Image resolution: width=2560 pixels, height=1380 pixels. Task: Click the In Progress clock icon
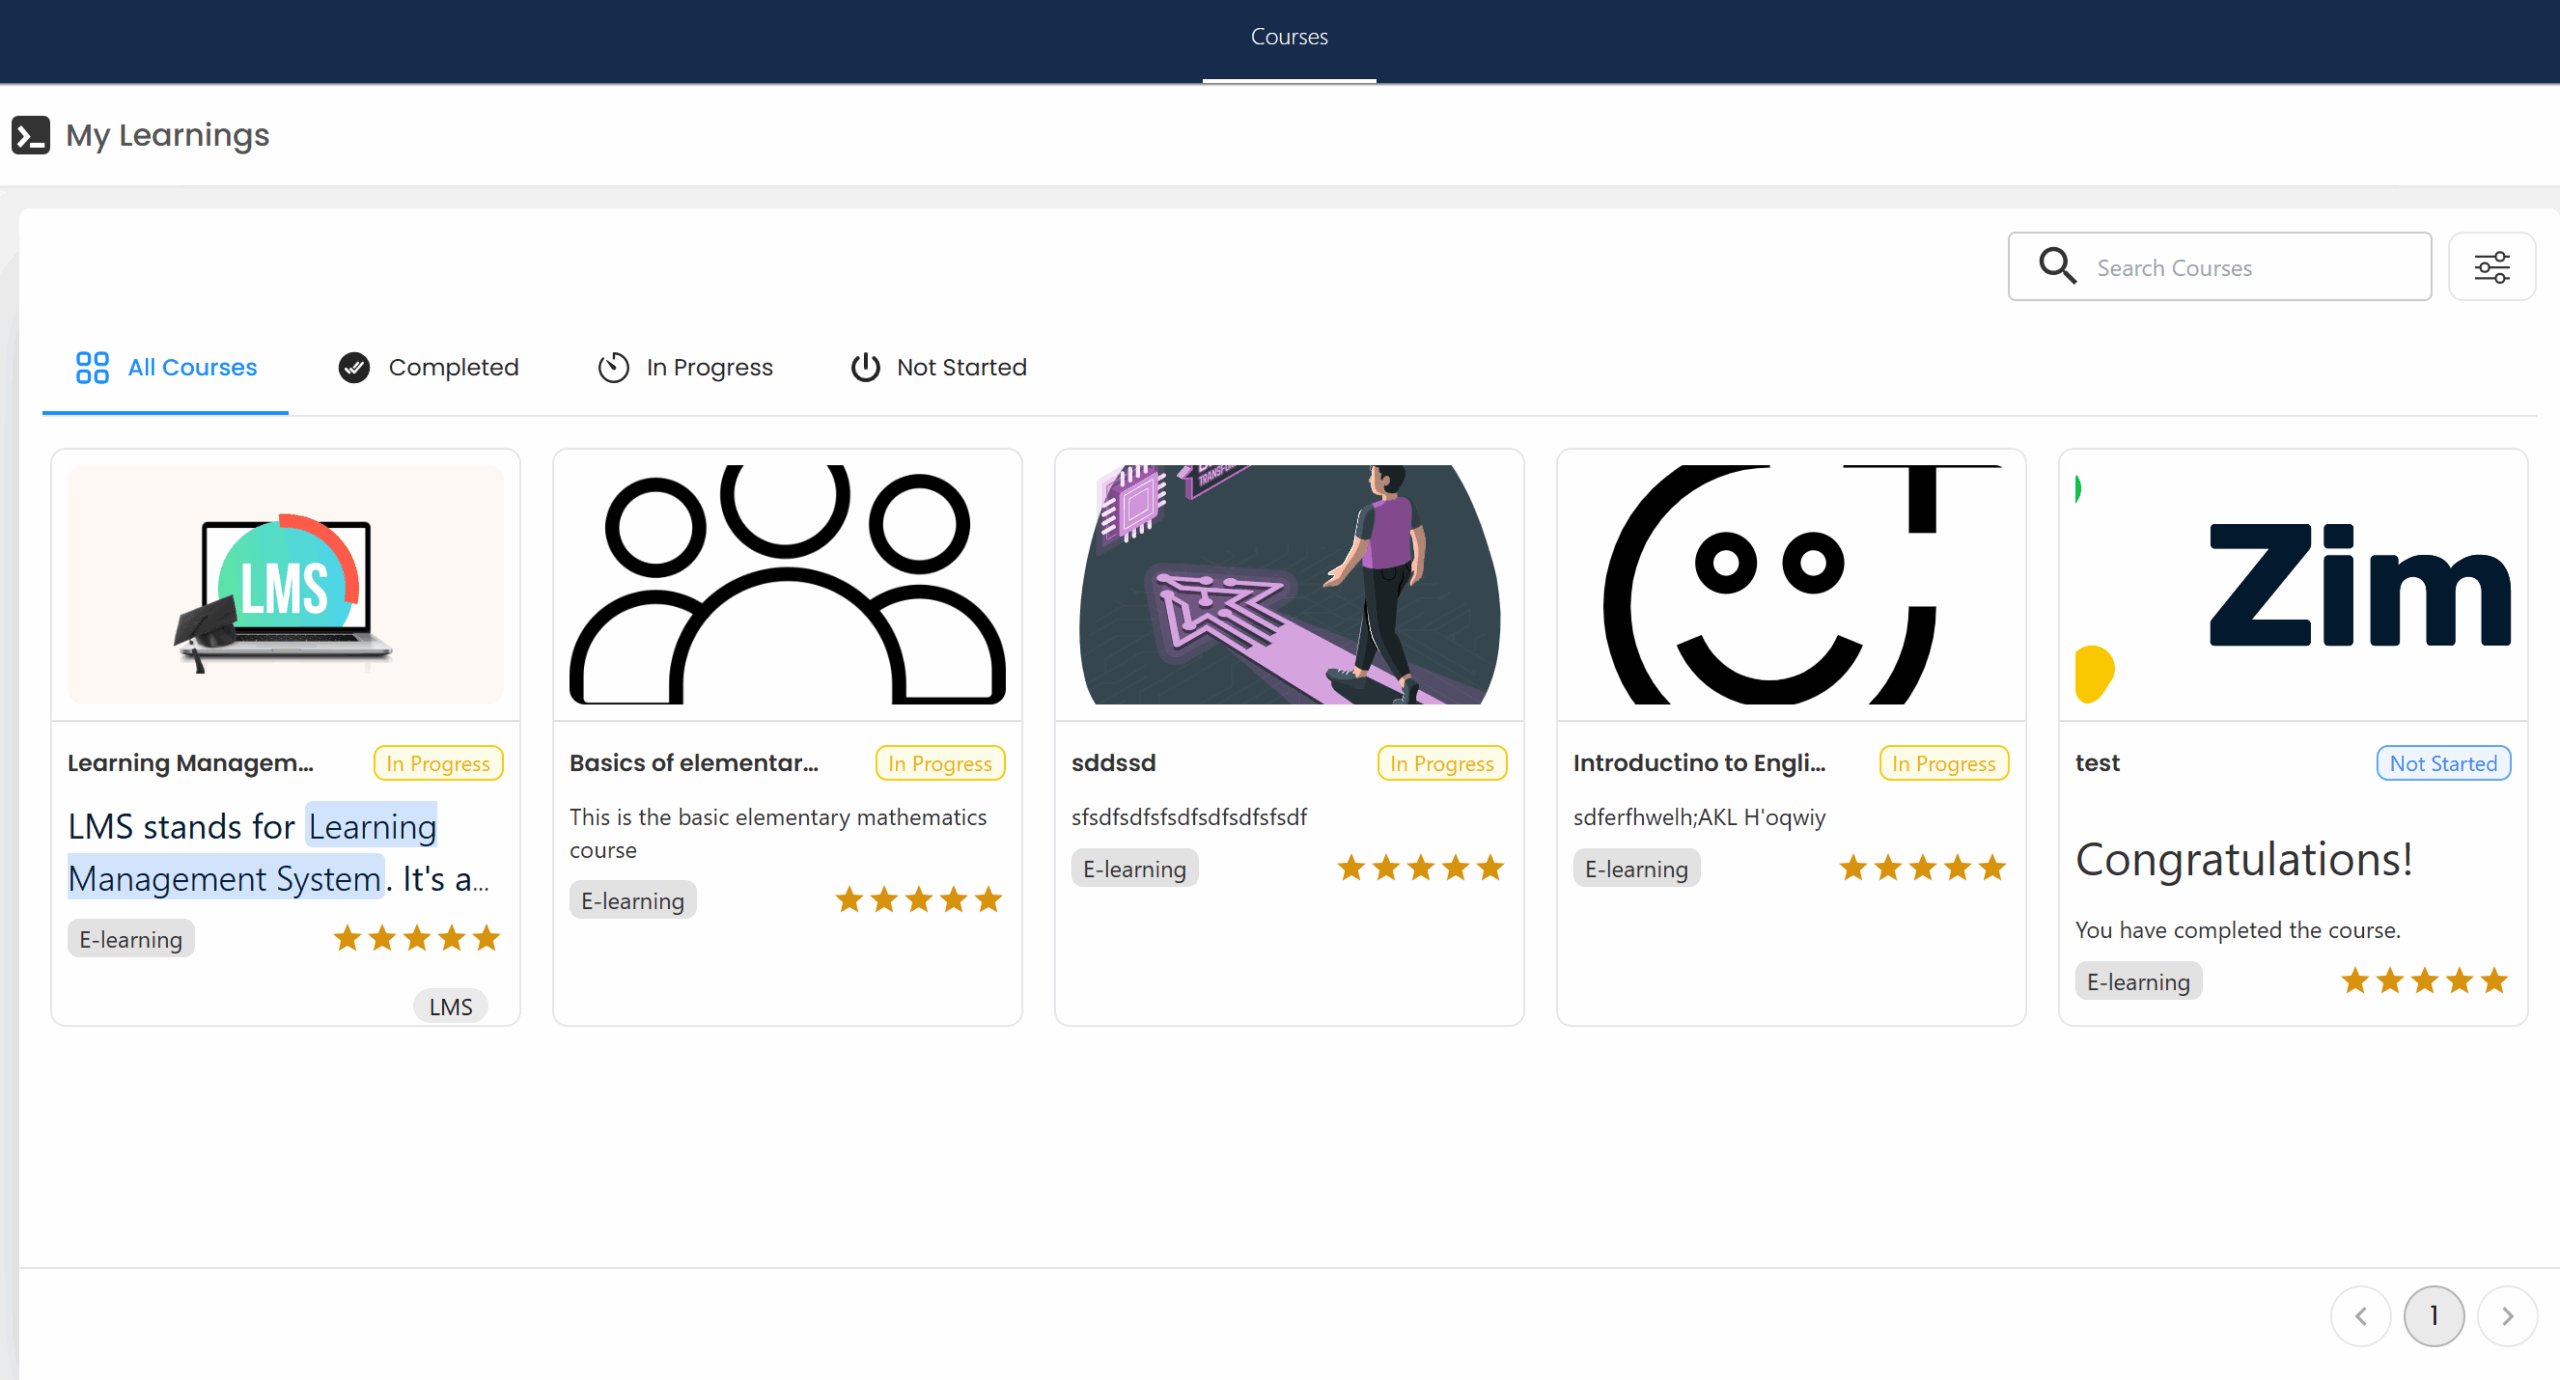point(613,367)
